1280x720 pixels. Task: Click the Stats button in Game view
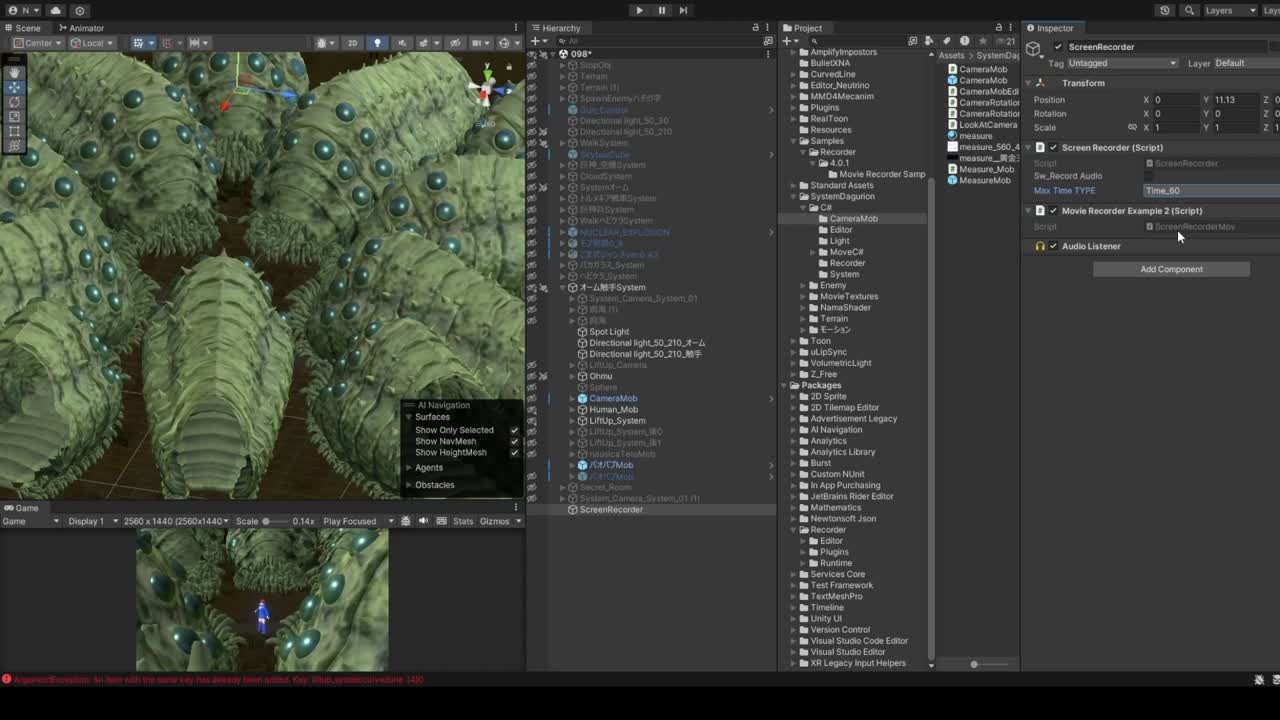[x=463, y=521]
